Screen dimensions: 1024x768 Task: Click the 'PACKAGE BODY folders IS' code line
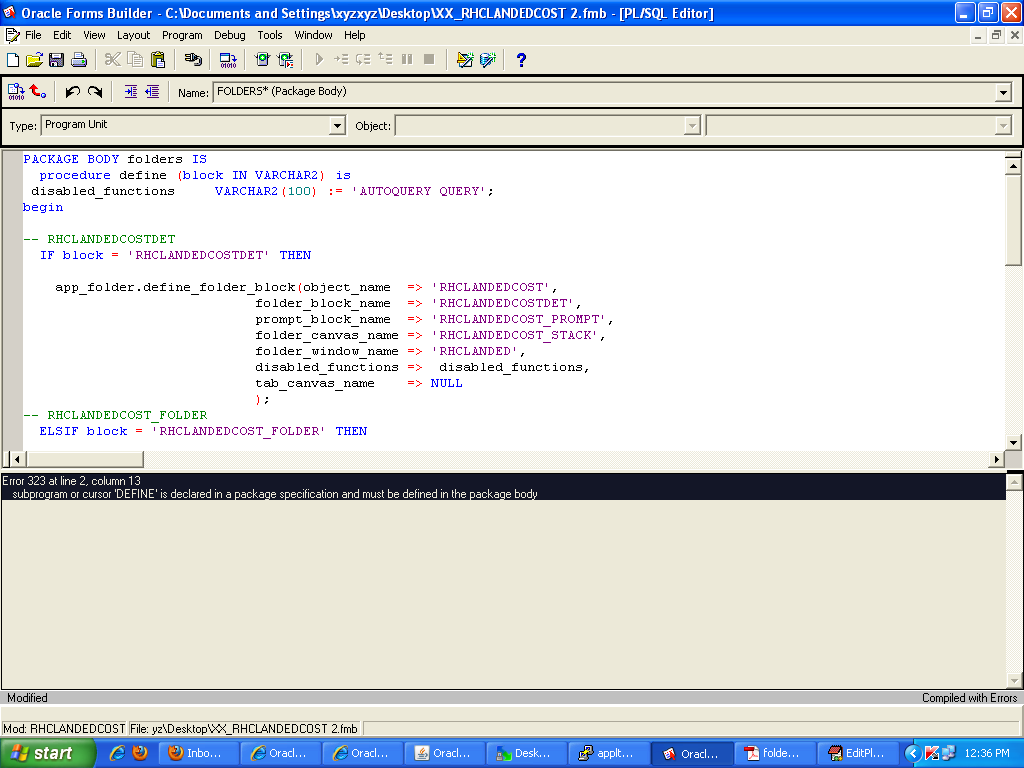pyautogui.click(x=115, y=159)
